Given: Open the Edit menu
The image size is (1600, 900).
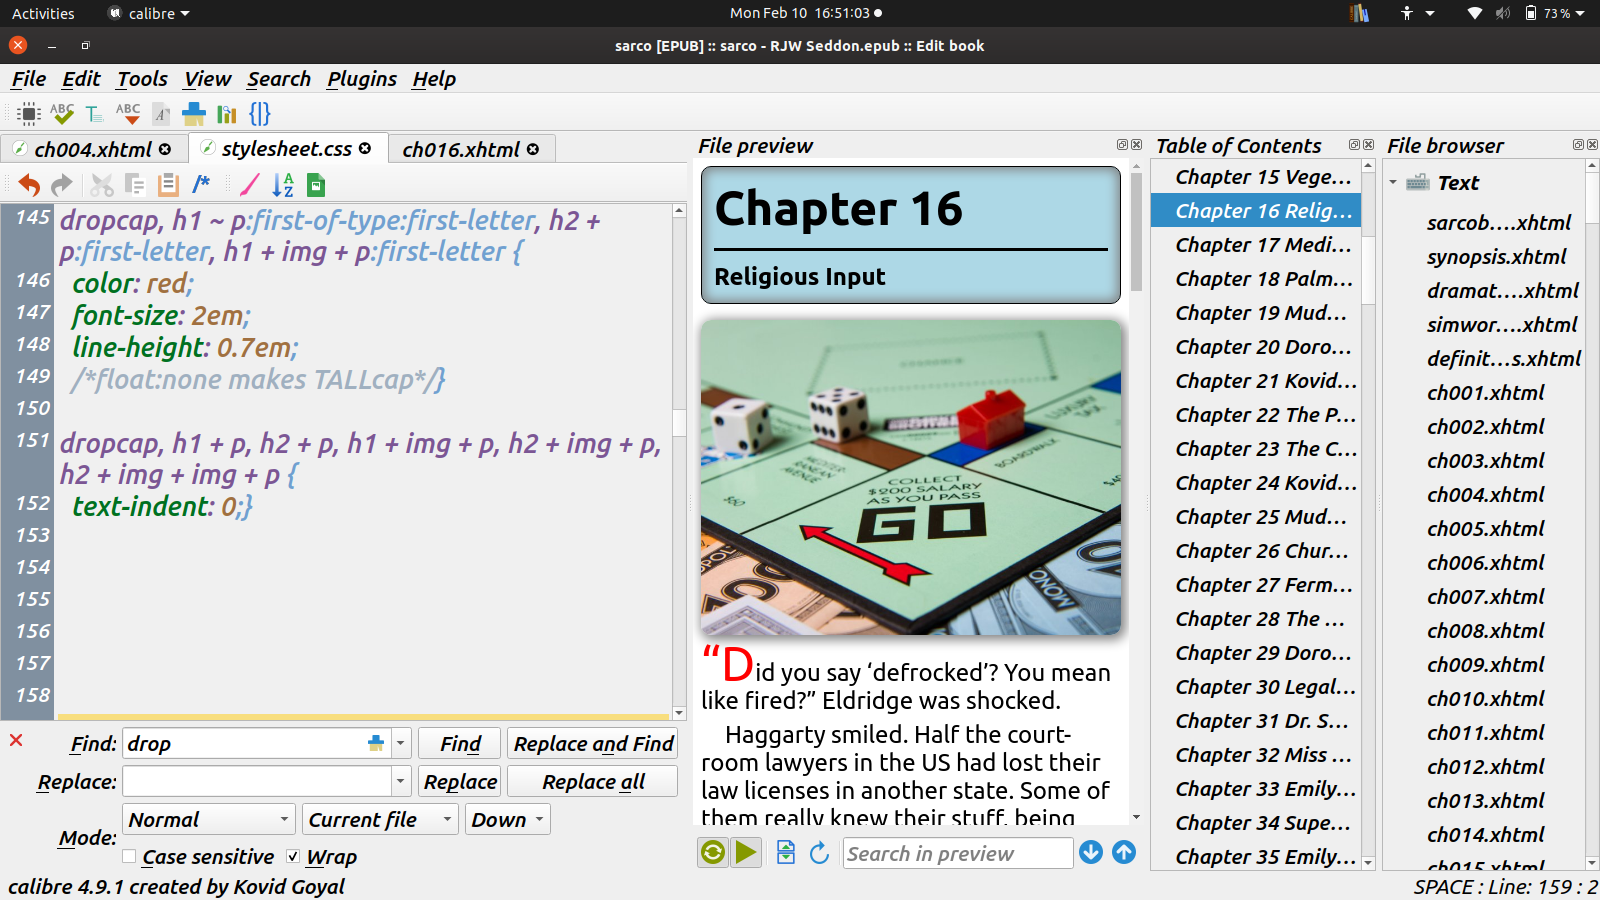Looking at the screenshot, I should (81, 79).
